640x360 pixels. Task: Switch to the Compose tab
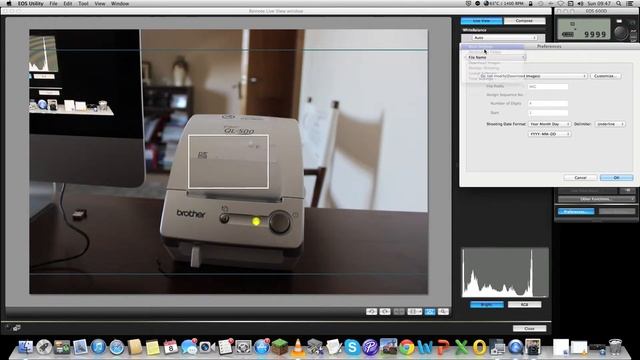pyautogui.click(x=524, y=20)
